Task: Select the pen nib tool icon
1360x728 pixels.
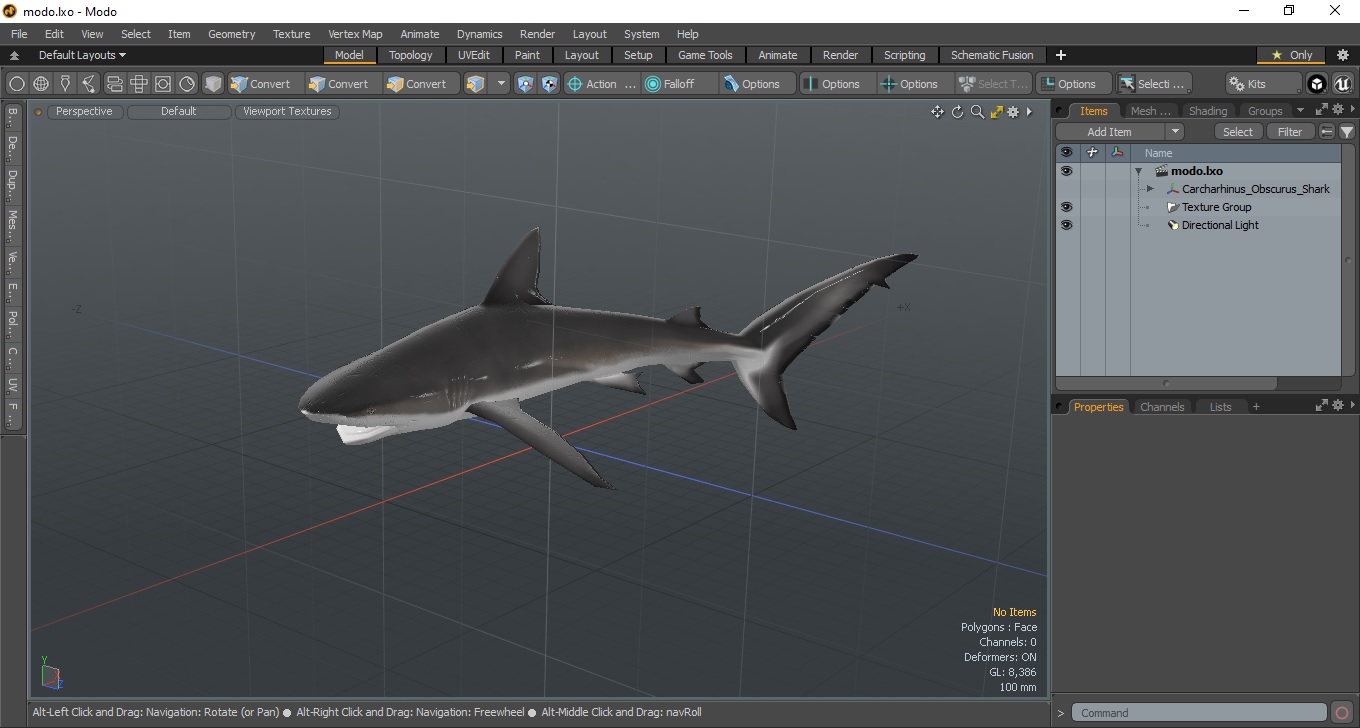Action: click(65, 84)
